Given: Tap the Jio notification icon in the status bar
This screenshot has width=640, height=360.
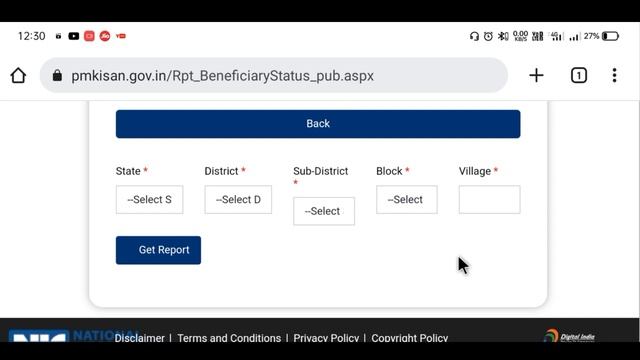Looking at the screenshot, I should 105,36.
